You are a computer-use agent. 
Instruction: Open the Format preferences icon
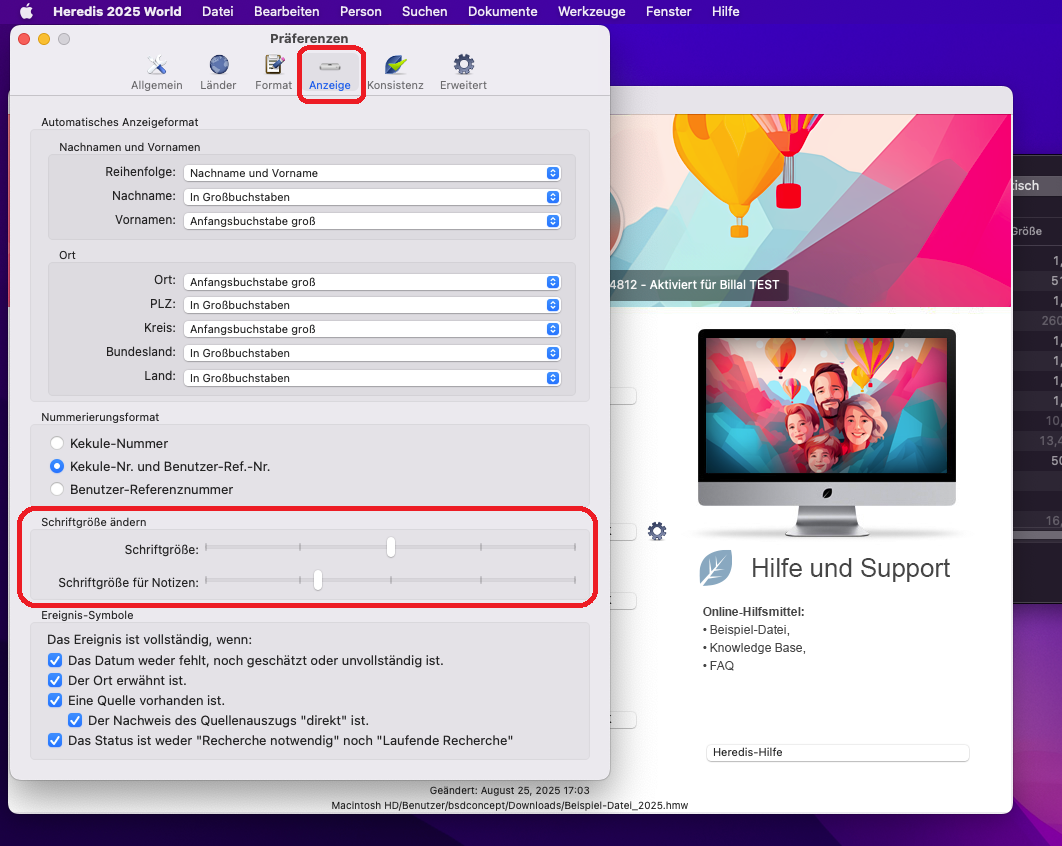coord(273,72)
